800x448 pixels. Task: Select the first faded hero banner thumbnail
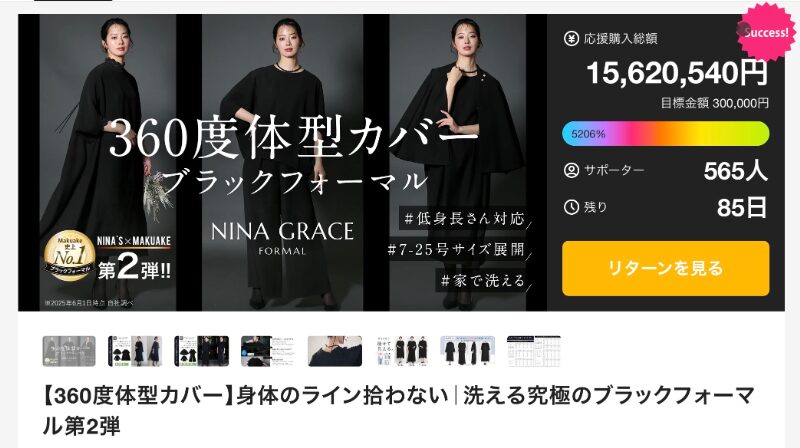click(69, 351)
